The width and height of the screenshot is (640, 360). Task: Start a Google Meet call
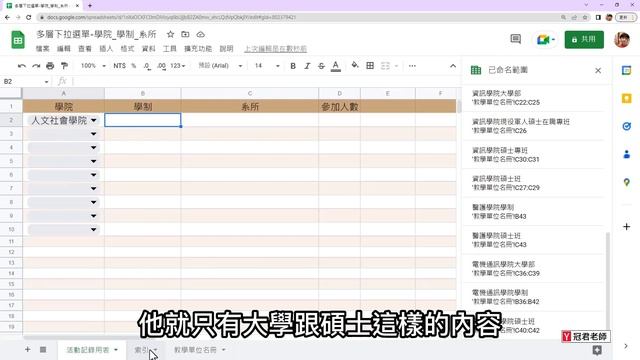tap(545, 40)
